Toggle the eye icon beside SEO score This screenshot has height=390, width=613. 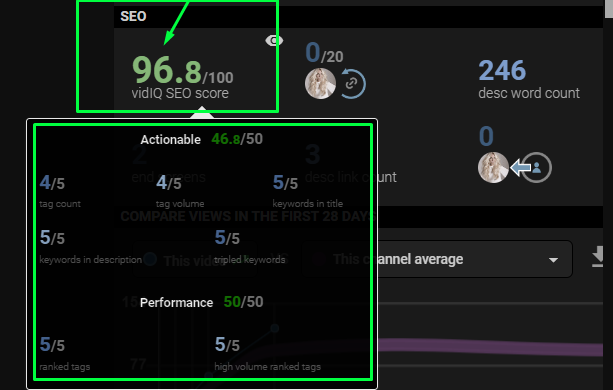pos(274,40)
